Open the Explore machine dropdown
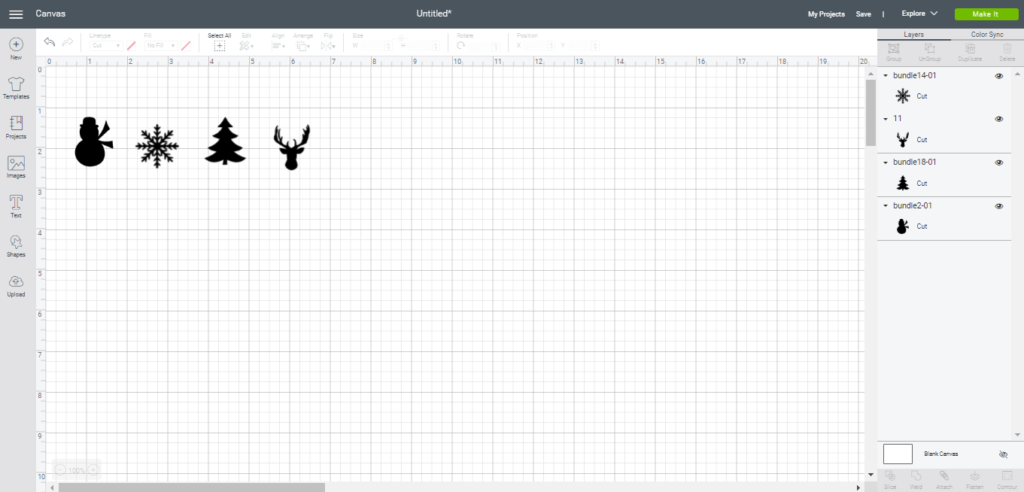 point(919,14)
